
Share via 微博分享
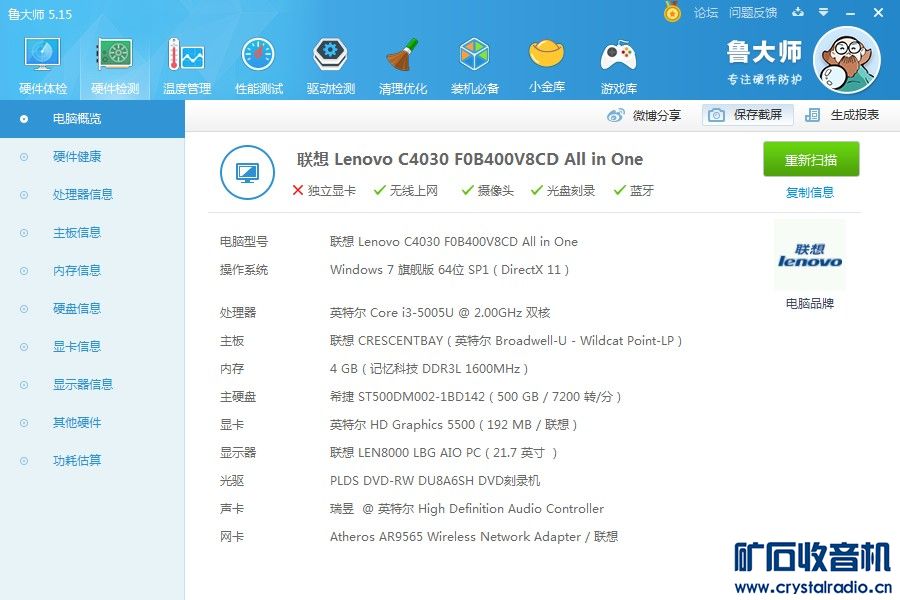644,115
